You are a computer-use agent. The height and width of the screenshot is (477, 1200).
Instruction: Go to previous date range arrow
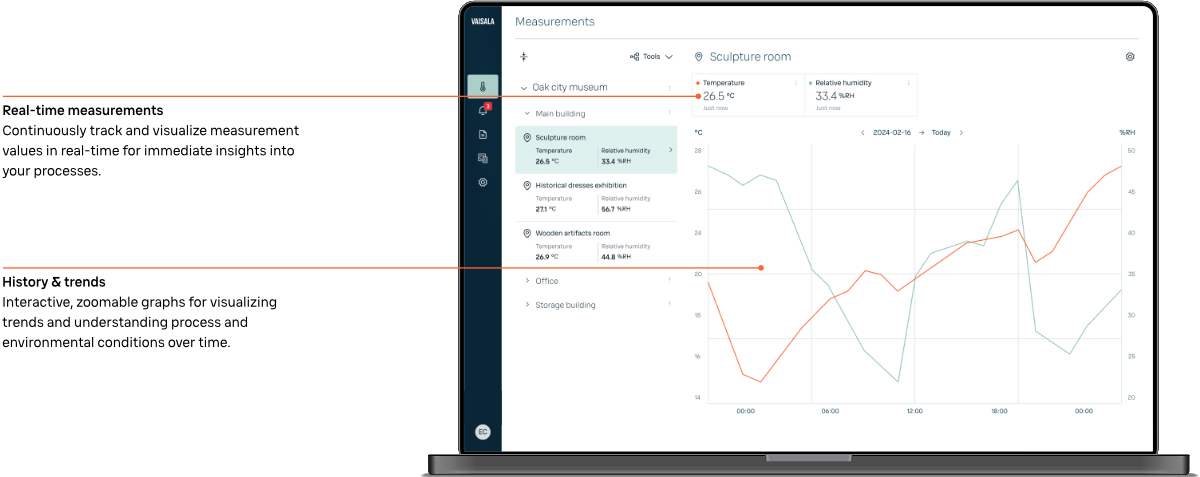tap(863, 132)
